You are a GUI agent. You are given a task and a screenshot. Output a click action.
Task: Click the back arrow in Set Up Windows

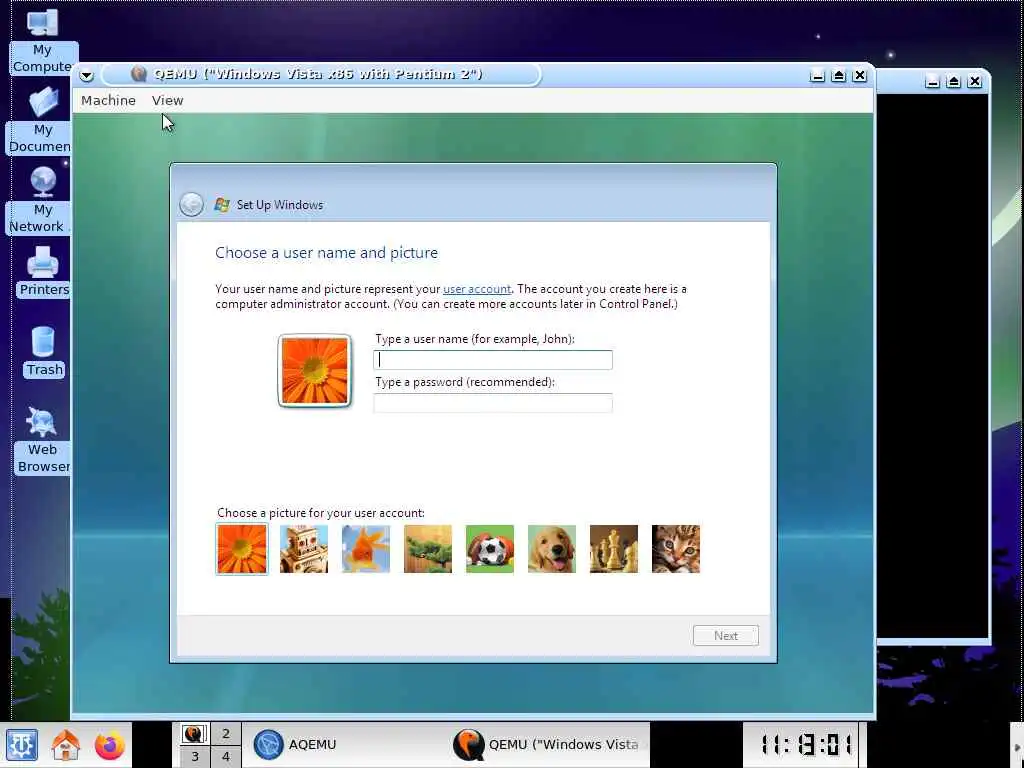191,205
